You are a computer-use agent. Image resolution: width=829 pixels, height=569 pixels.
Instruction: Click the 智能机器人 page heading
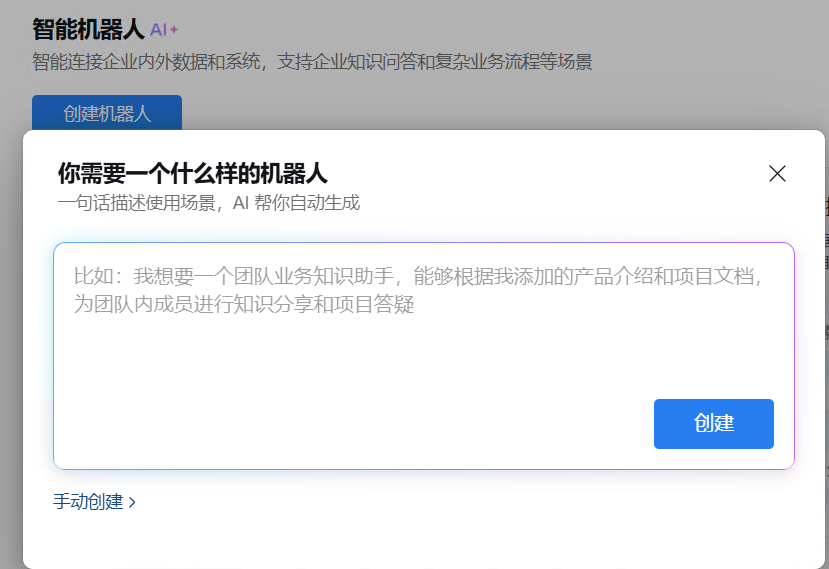(x=88, y=29)
